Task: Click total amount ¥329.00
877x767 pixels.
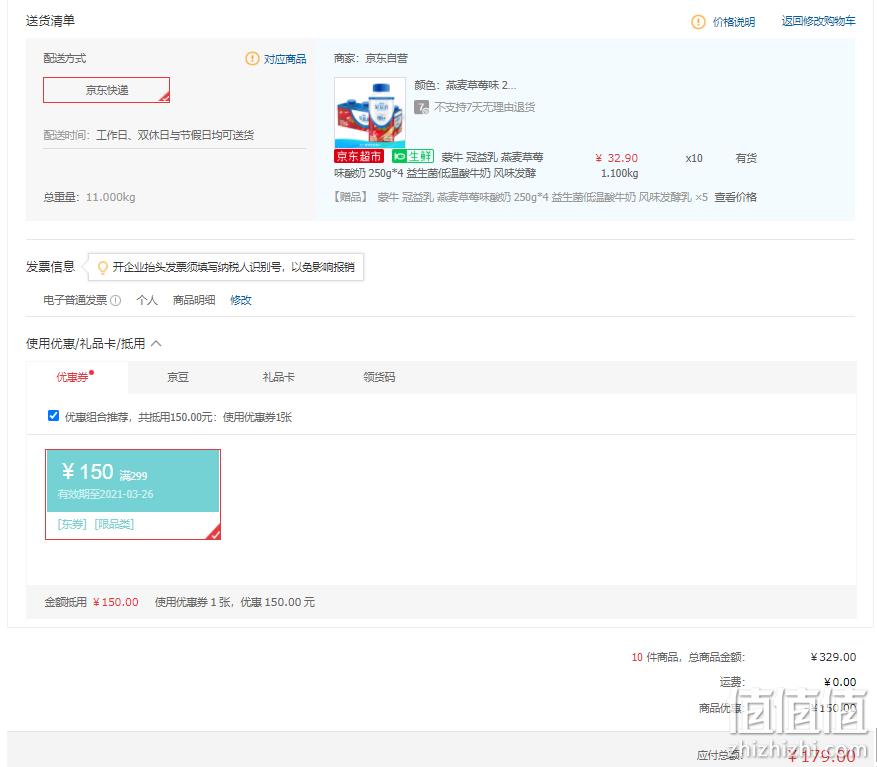Action: coord(833,657)
